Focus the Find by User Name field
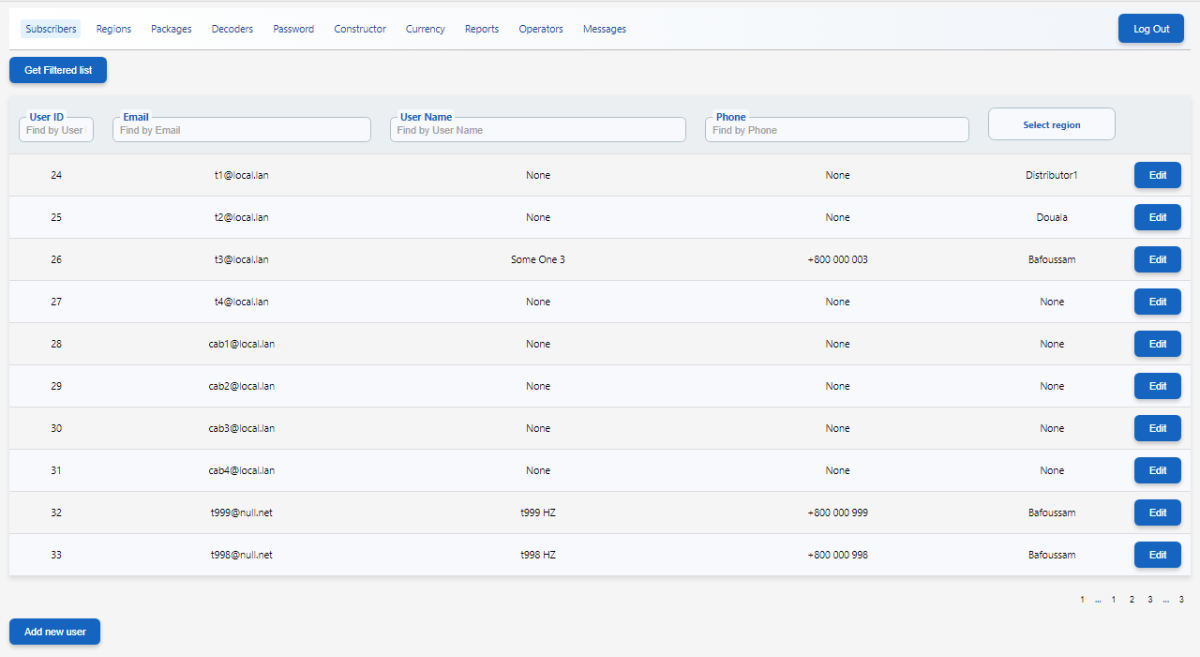The width and height of the screenshot is (1200, 657). pyautogui.click(x=537, y=130)
